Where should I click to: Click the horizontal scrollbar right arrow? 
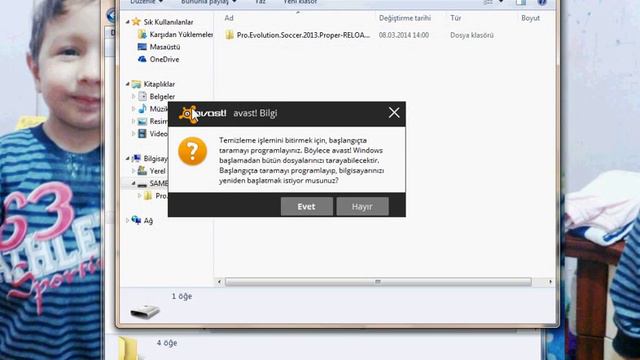551,282
